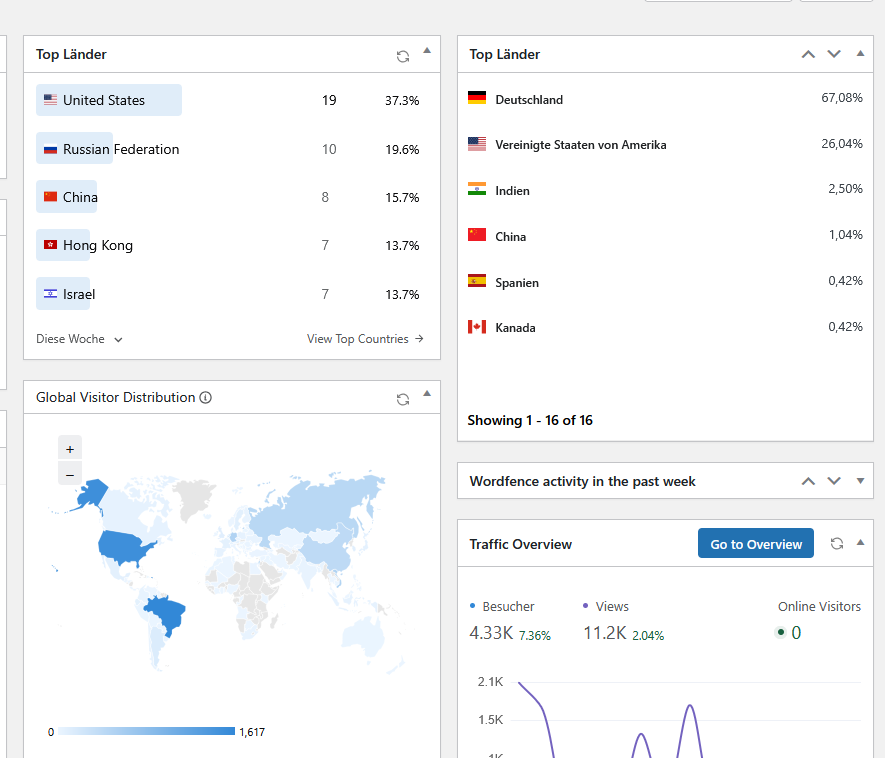
Task: Refresh the Traffic Overview widget
Action: [x=836, y=544]
